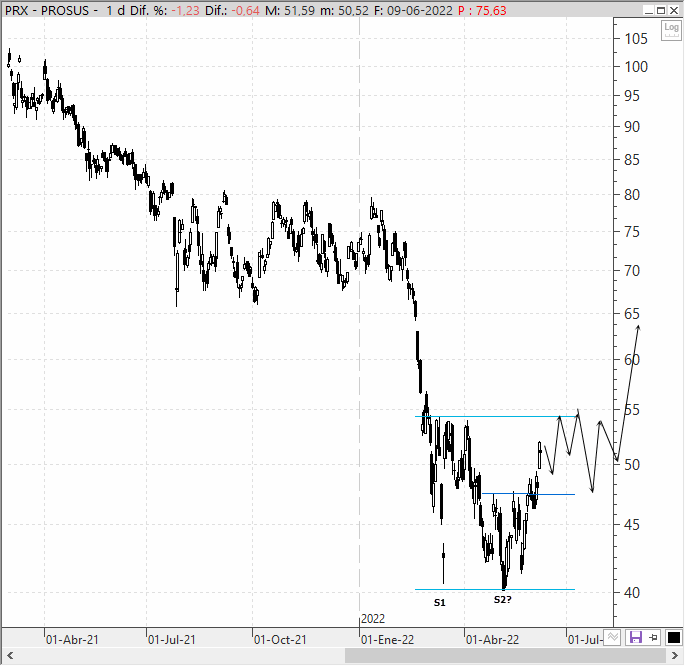Click the 45 price axis label
The width and height of the screenshot is (685, 666).
[632, 525]
